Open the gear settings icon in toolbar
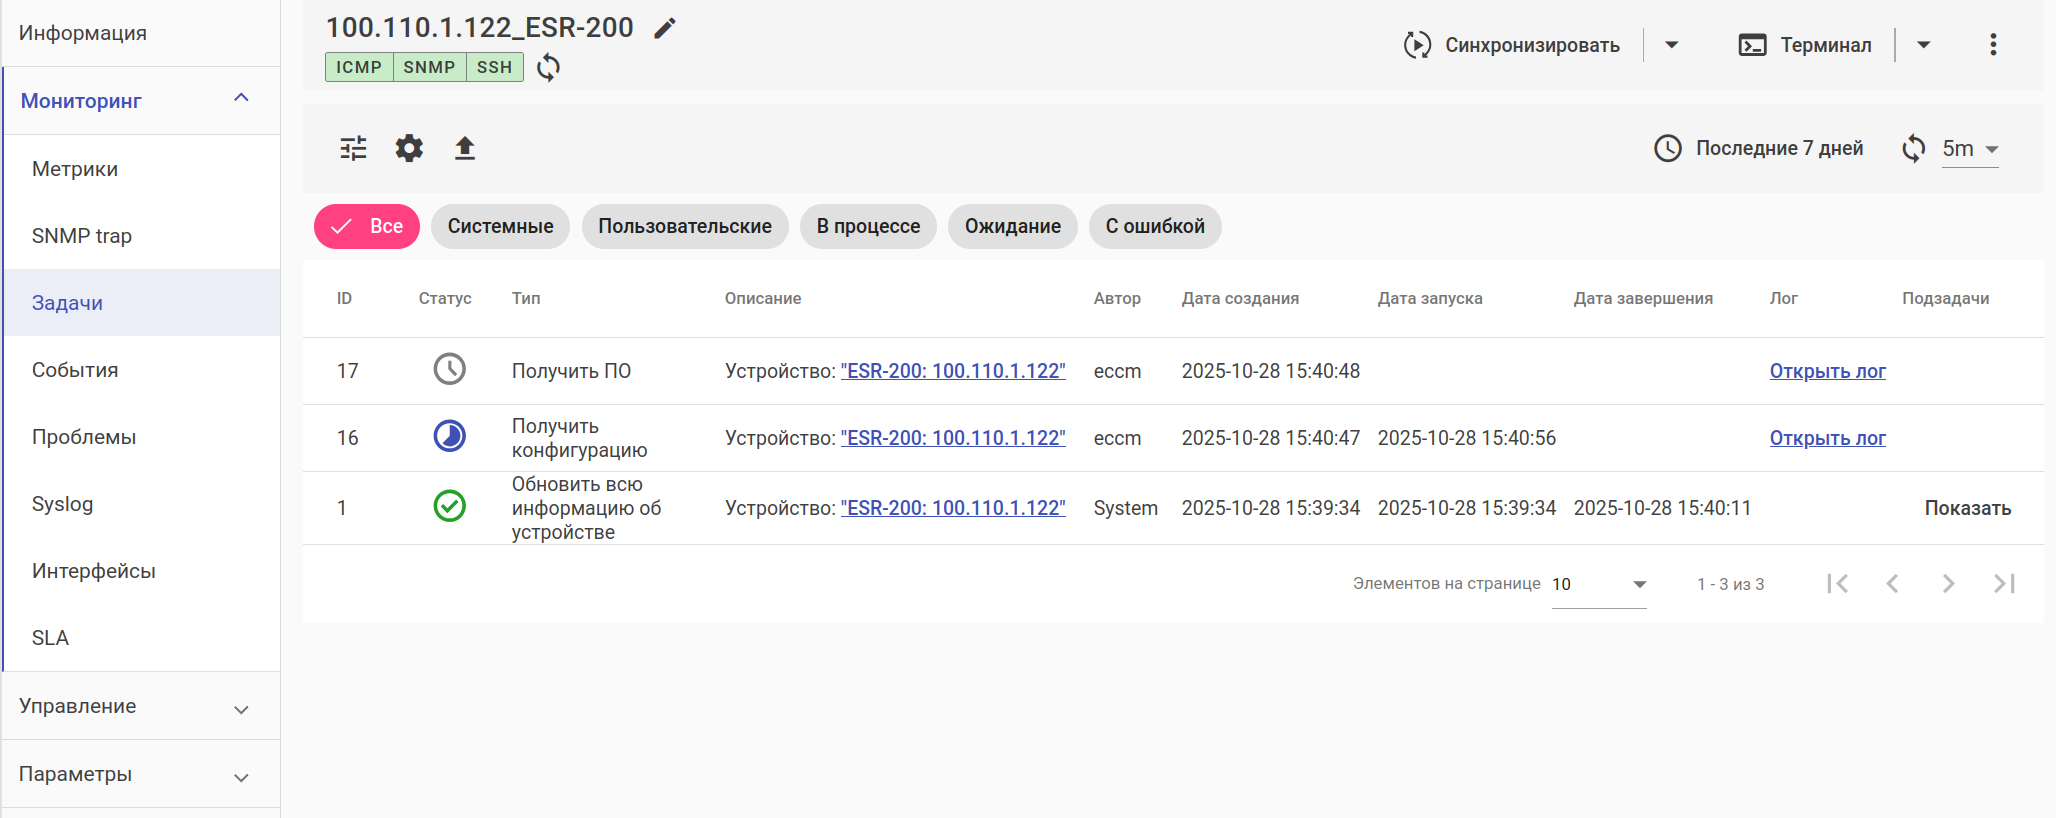This screenshot has width=2056, height=818. pos(409,148)
